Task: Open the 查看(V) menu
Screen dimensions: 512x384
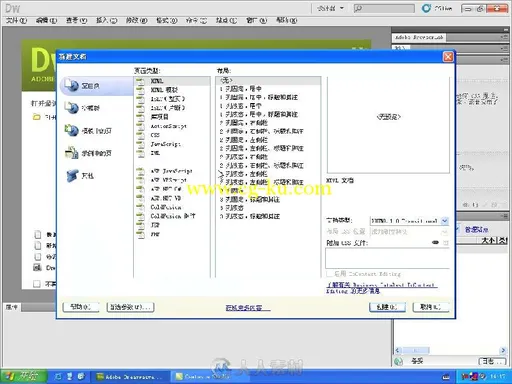Action: point(76,21)
